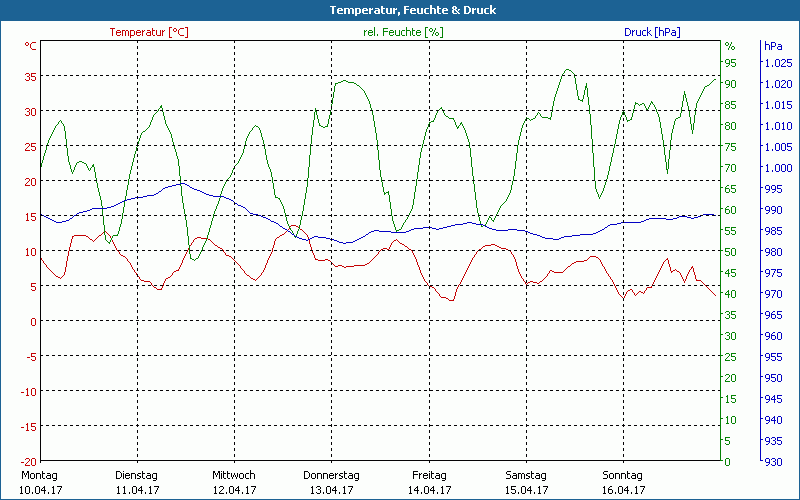Click the red '30' temperature axis value

tap(31, 112)
